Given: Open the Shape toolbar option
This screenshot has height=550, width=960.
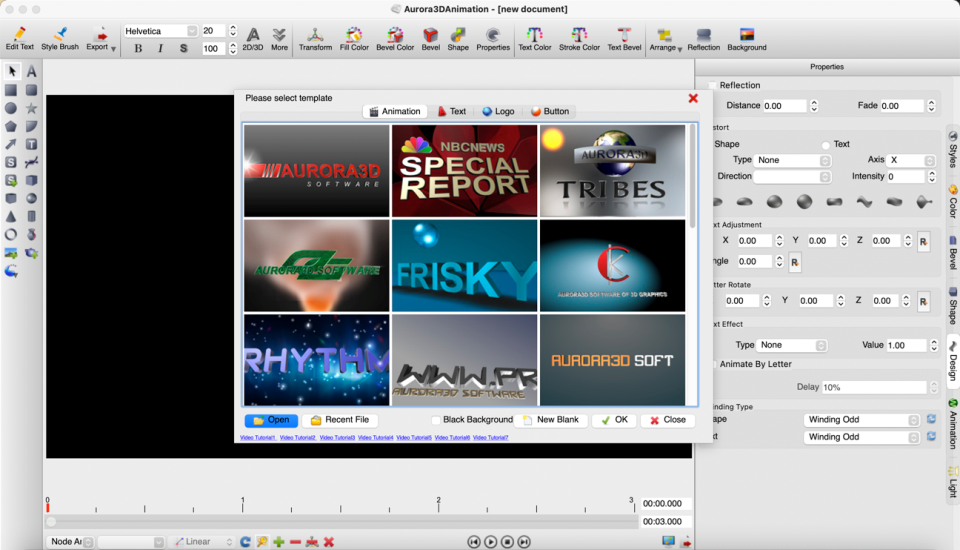Looking at the screenshot, I should pyautogui.click(x=457, y=39).
